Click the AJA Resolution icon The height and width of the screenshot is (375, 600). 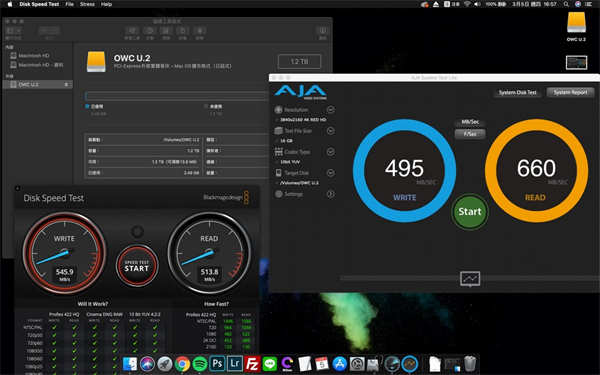point(279,110)
